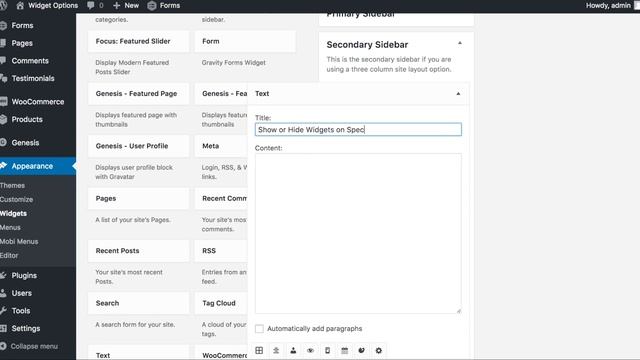The width and height of the screenshot is (640, 360).
Task: Open Pages in the left admin menu
Action: [x=22, y=43]
